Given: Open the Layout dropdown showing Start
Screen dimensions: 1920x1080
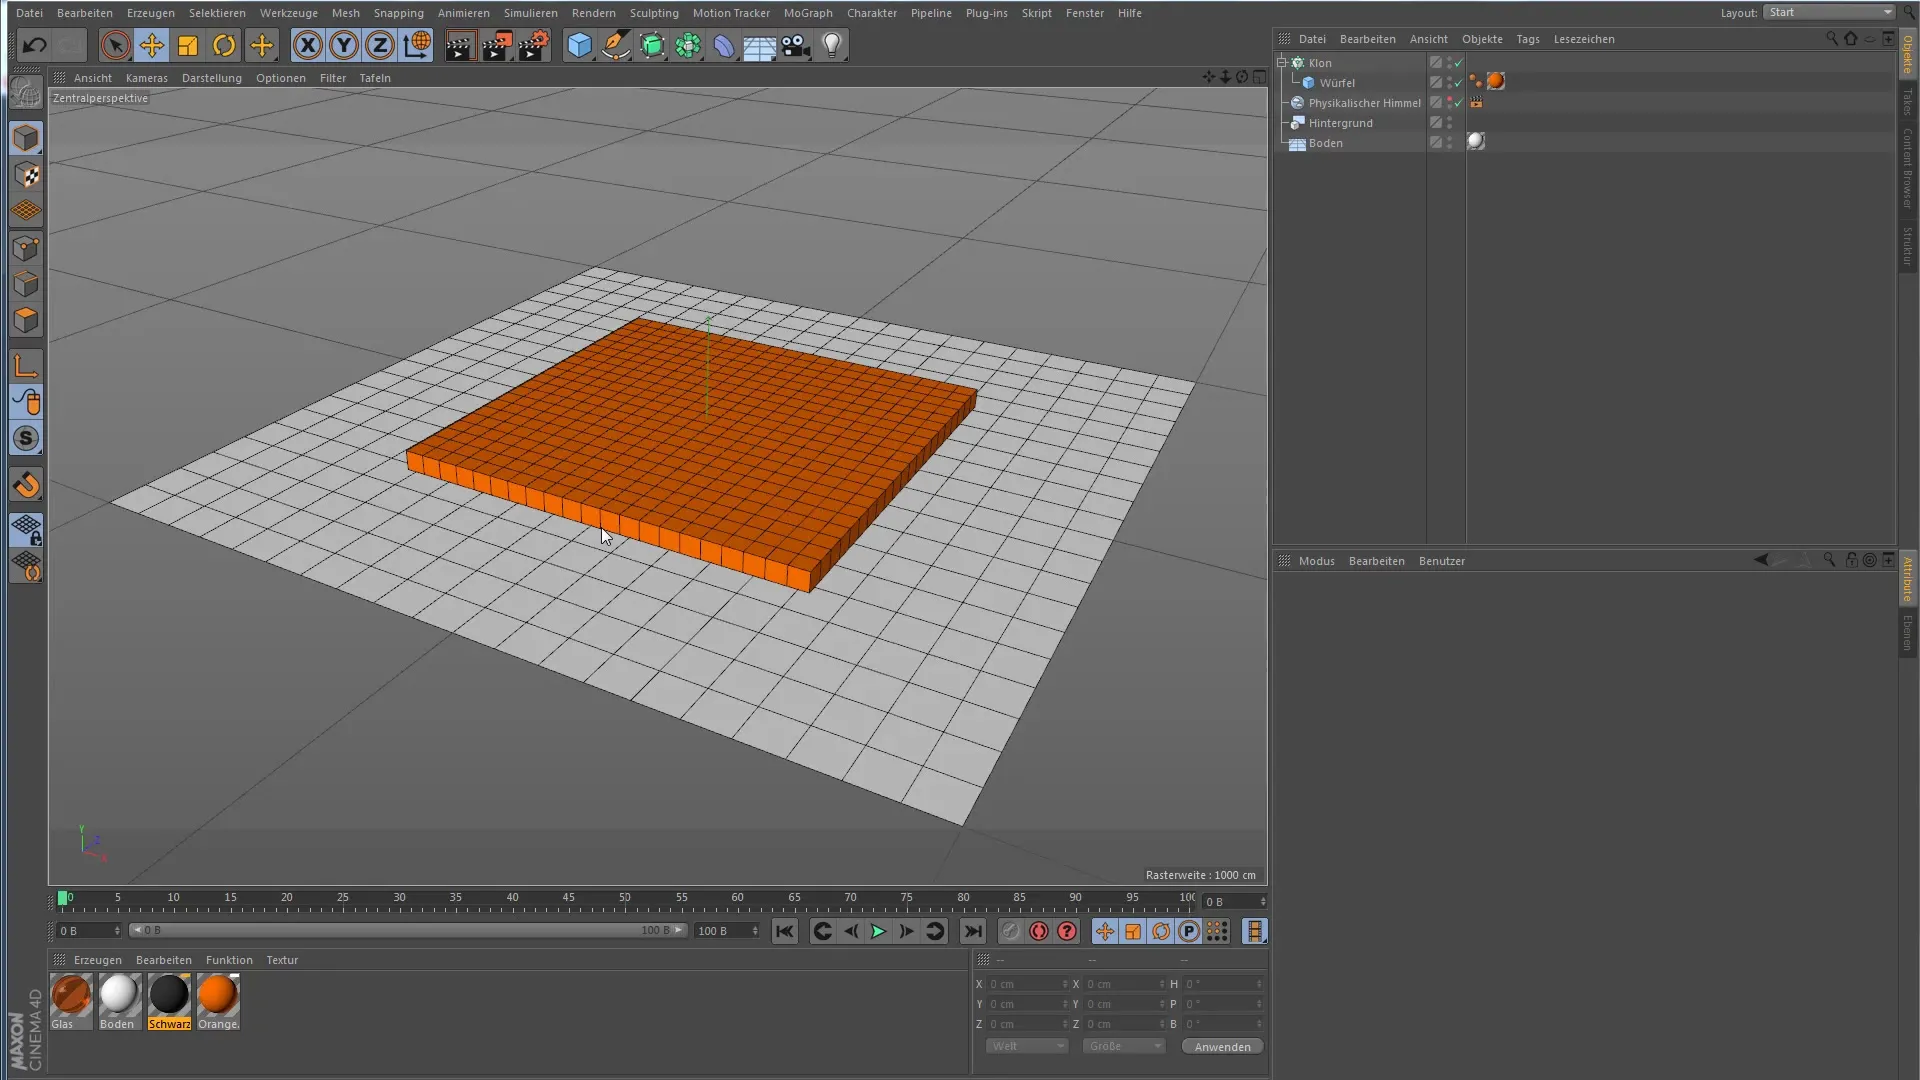Looking at the screenshot, I should [1828, 12].
